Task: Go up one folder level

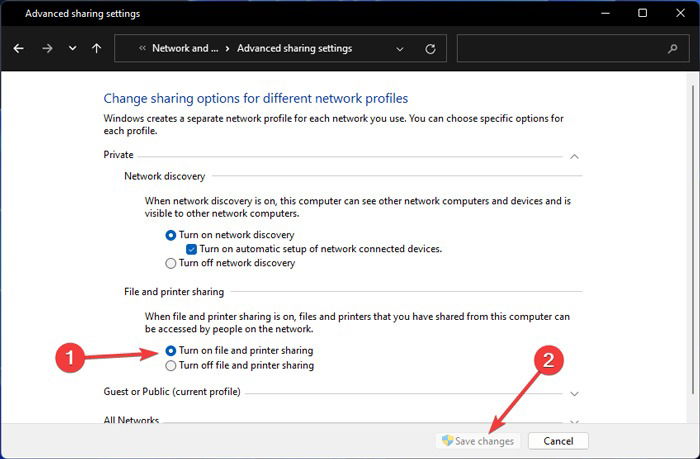Action: pos(96,48)
